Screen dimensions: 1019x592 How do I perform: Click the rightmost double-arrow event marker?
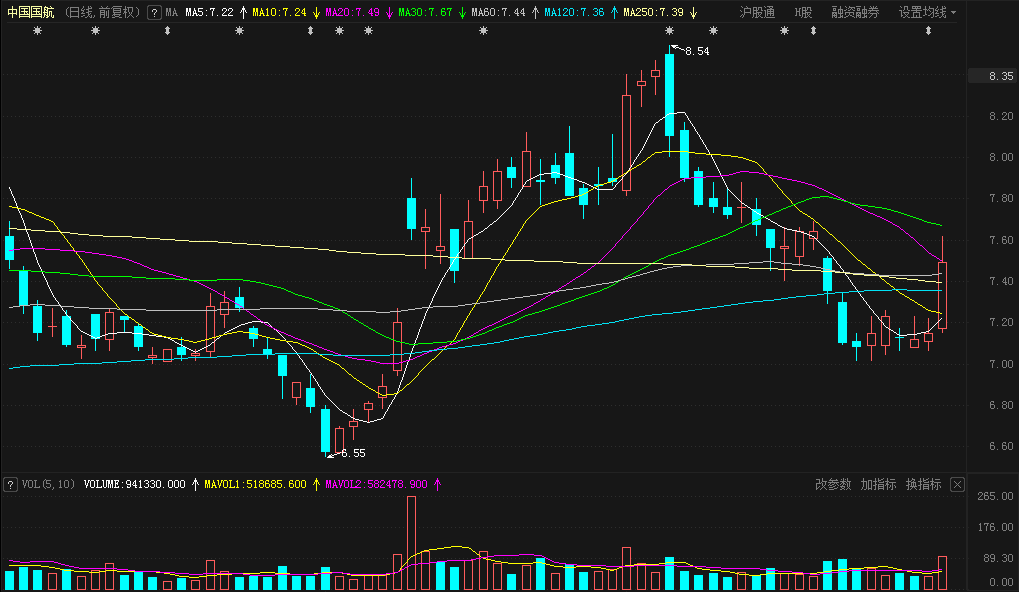(x=929, y=31)
